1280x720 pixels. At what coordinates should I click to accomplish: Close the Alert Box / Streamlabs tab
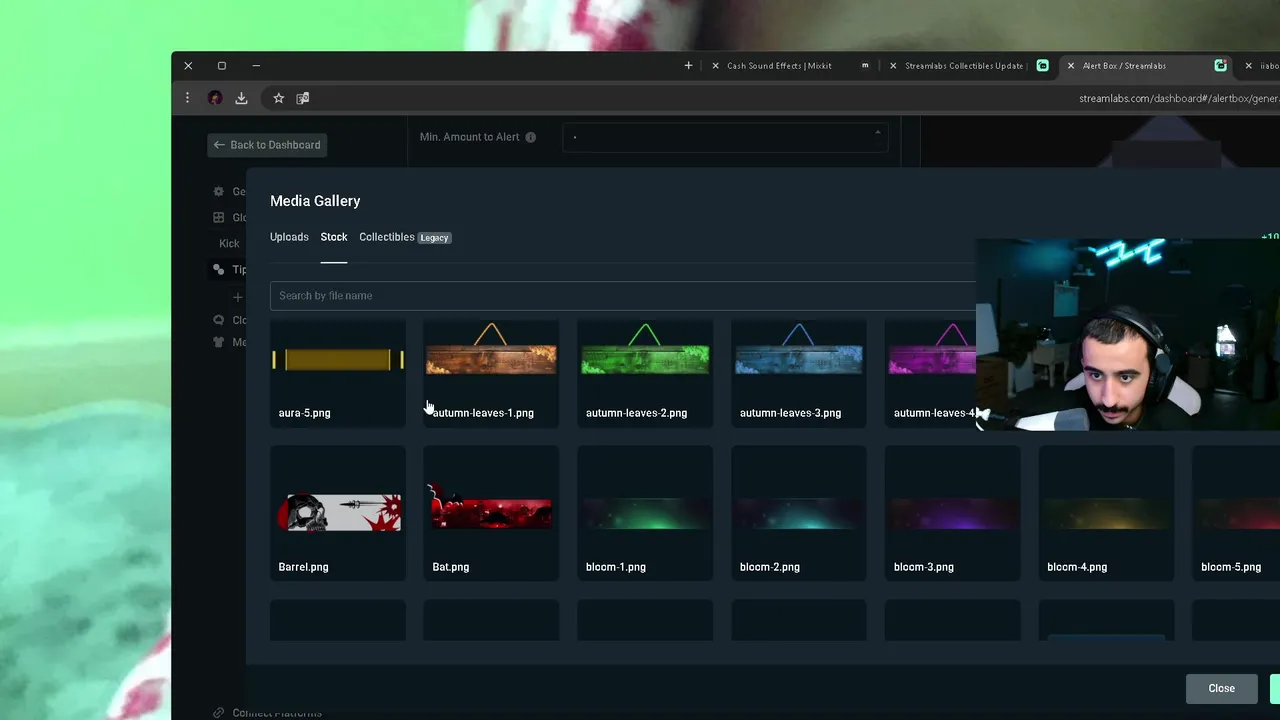pyautogui.click(x=1071, y=66)
